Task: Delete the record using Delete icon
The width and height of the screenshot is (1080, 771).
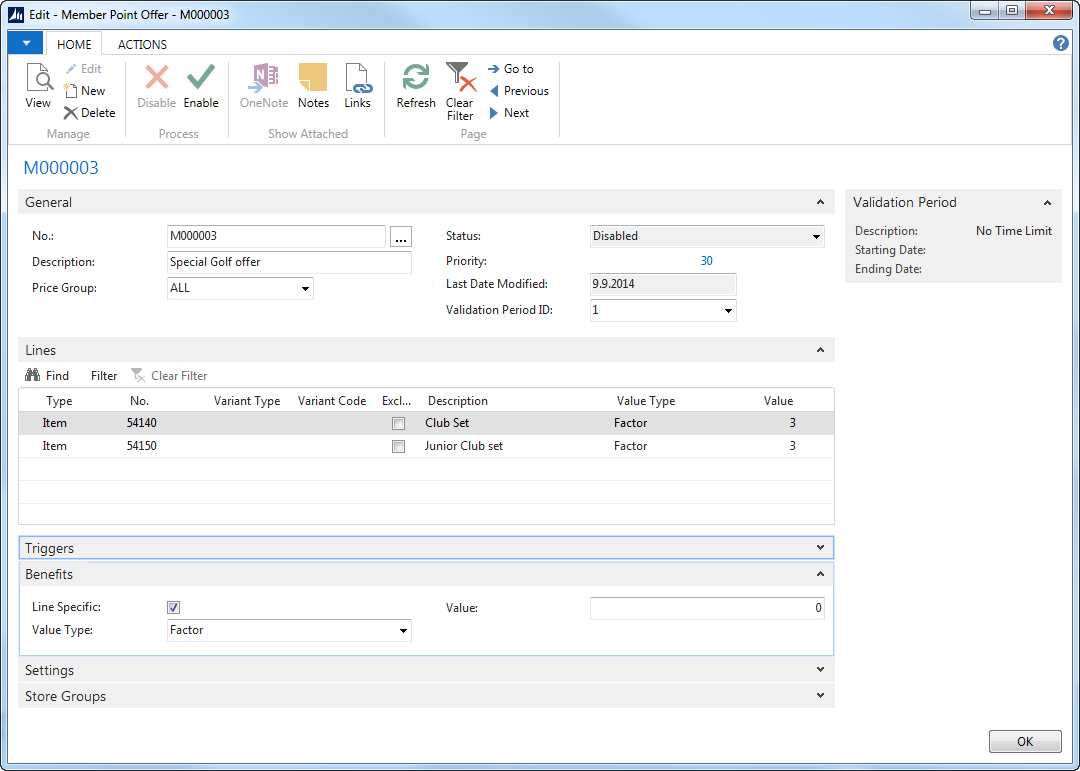Action: click(x=72, y=113)
